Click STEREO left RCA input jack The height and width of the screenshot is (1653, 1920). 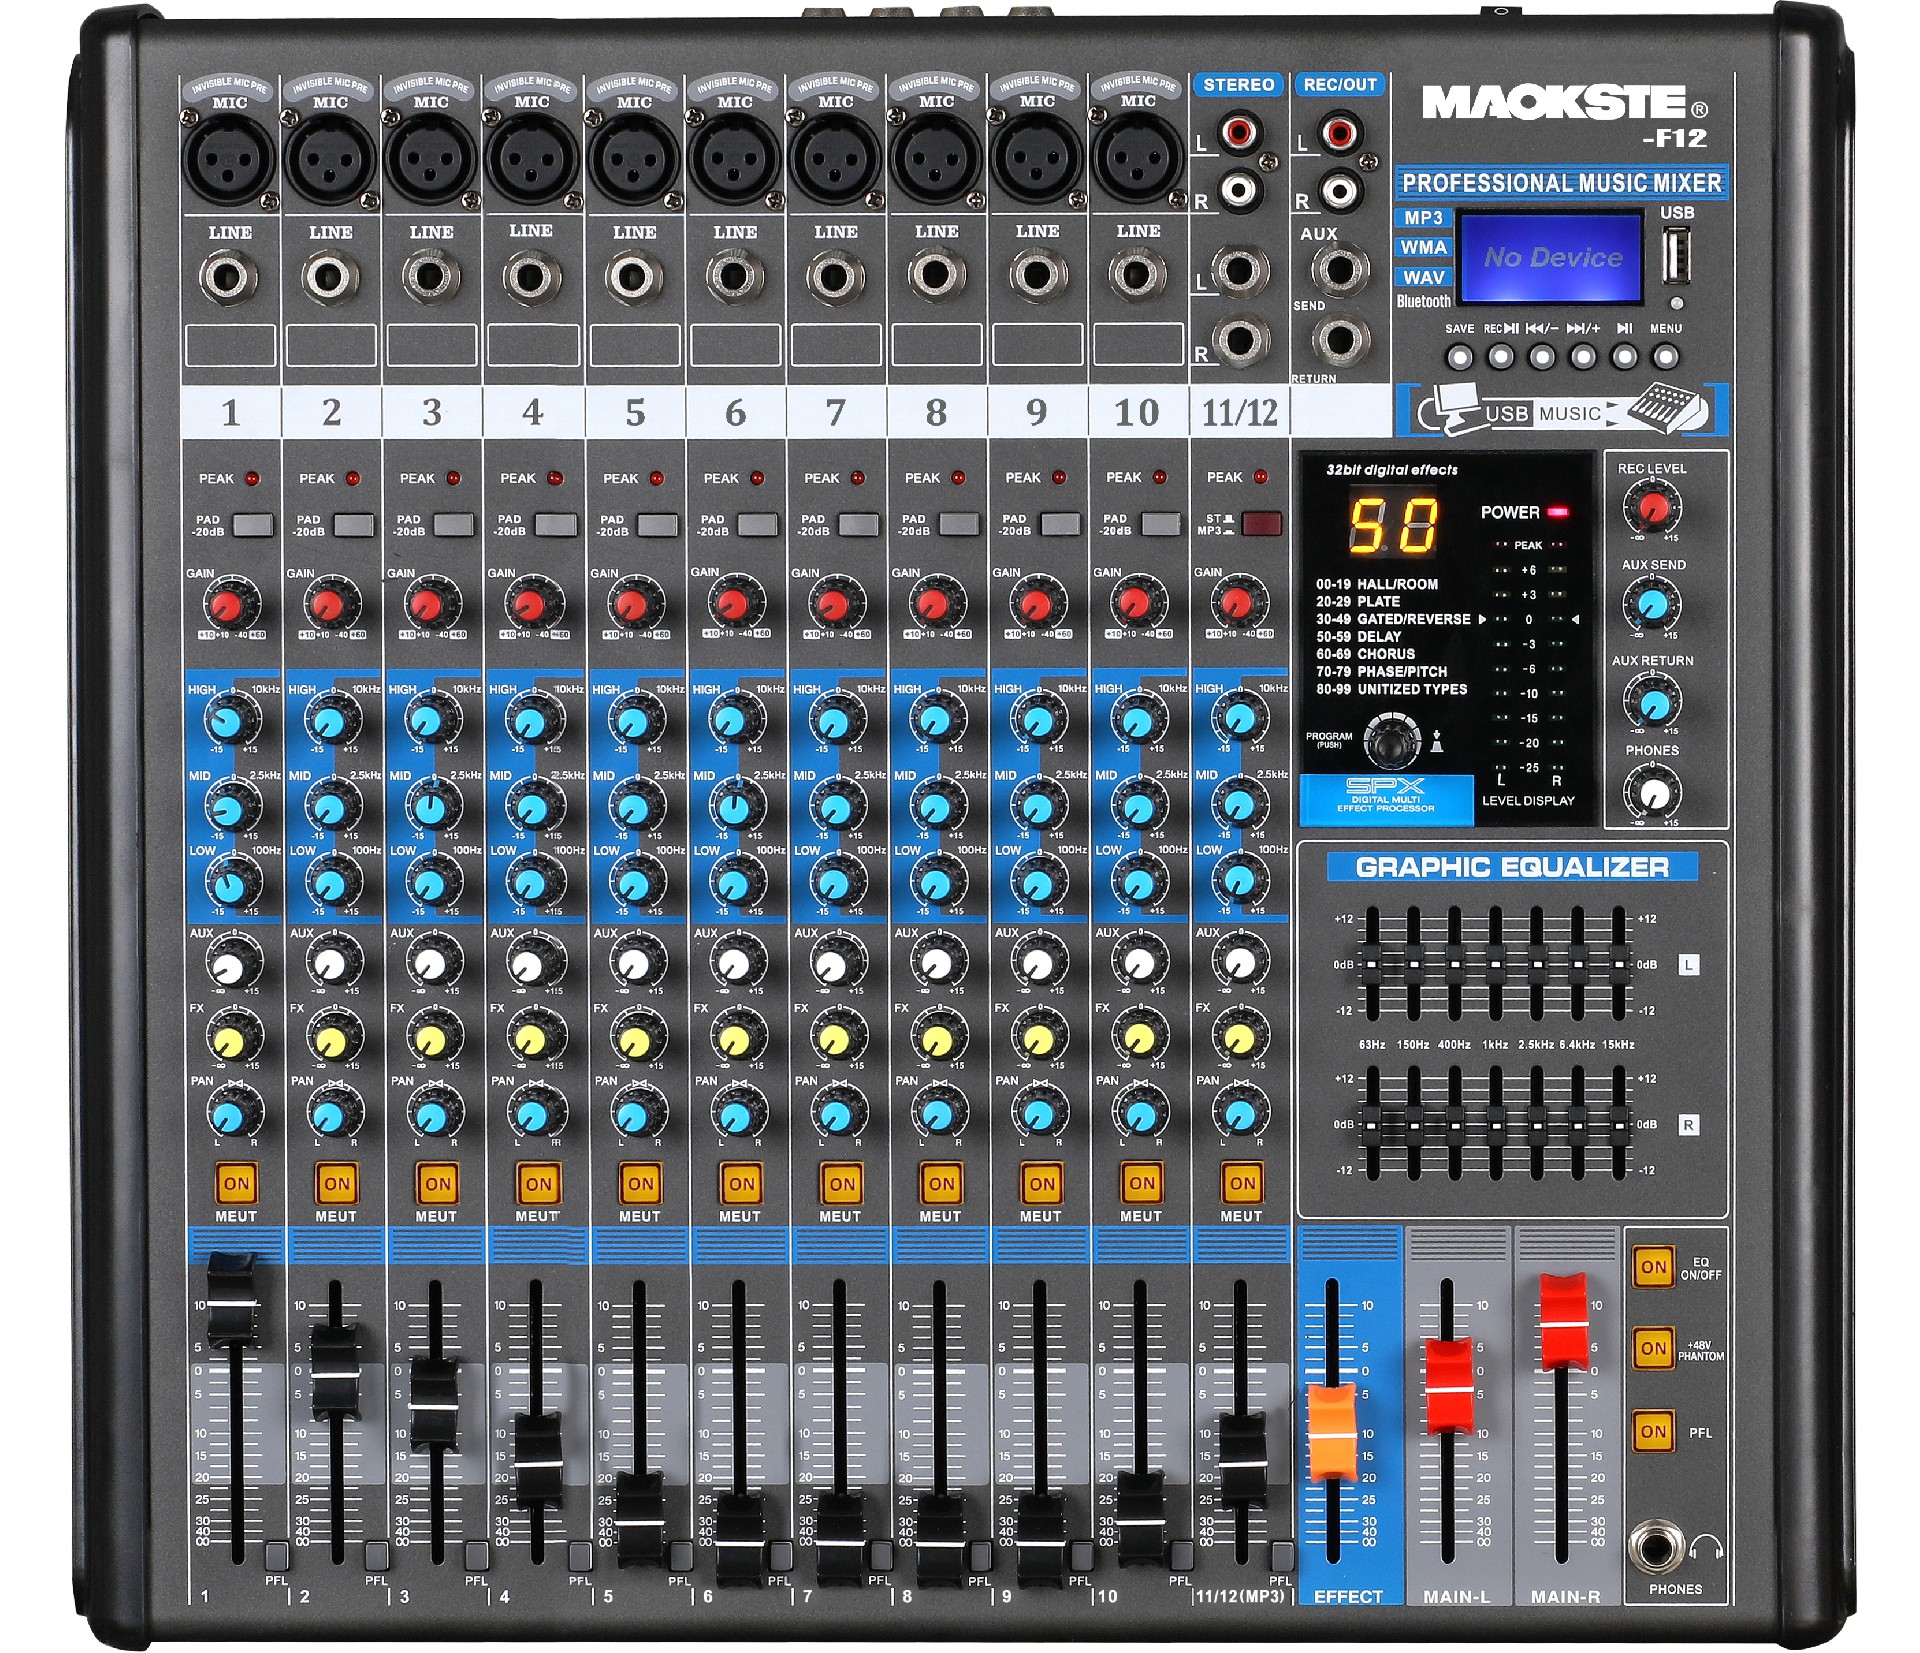click(x=1239, y=131)
